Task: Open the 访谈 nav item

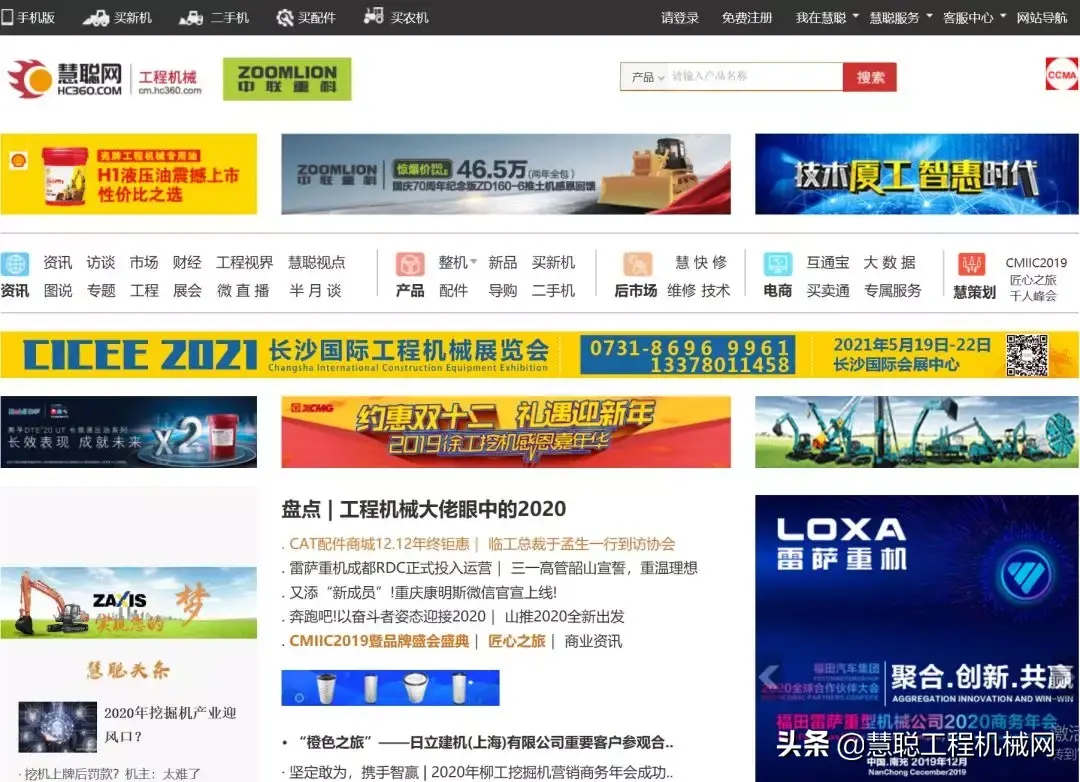Action: tap(101, 263)
